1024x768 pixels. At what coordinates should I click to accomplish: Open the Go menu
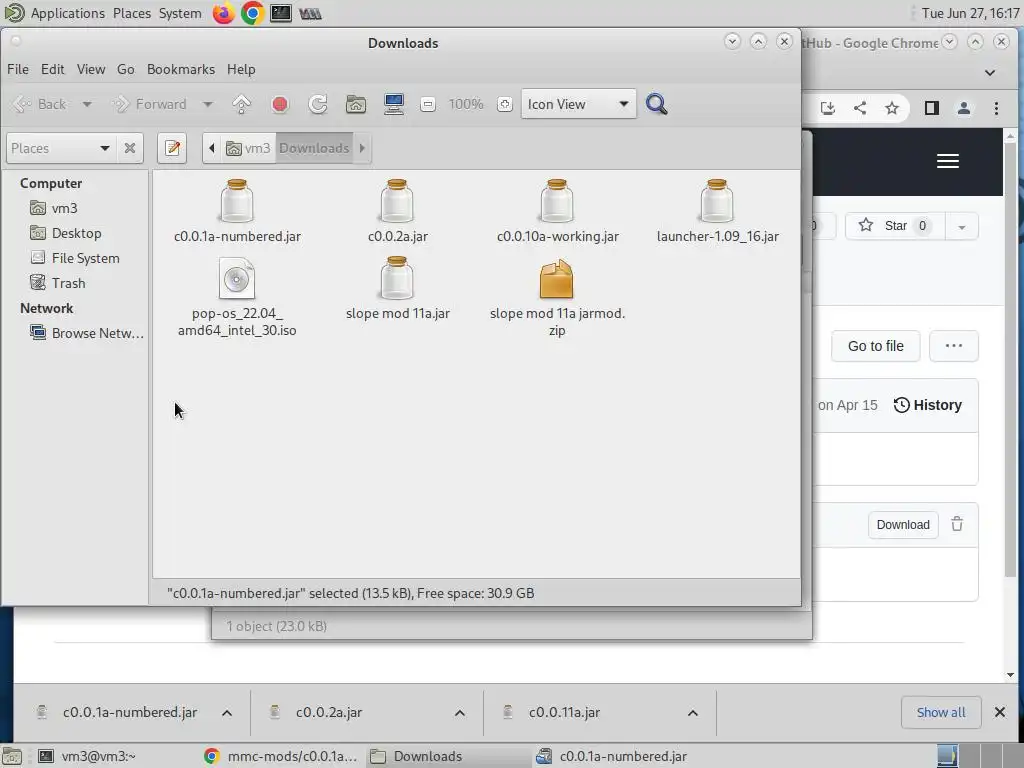point(125,69)
